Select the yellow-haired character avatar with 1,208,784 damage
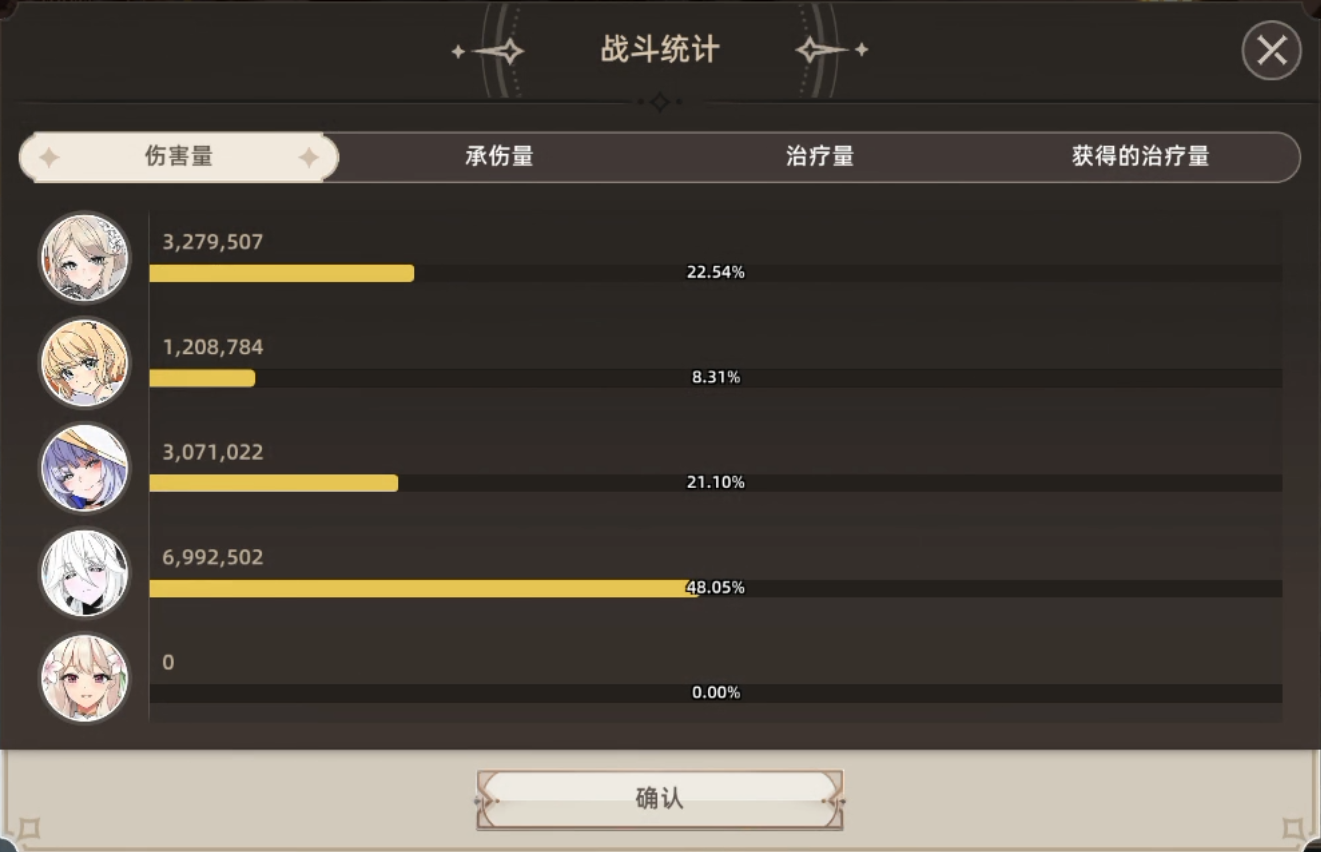Viewport: 1321px width, 852px height. 85,363
